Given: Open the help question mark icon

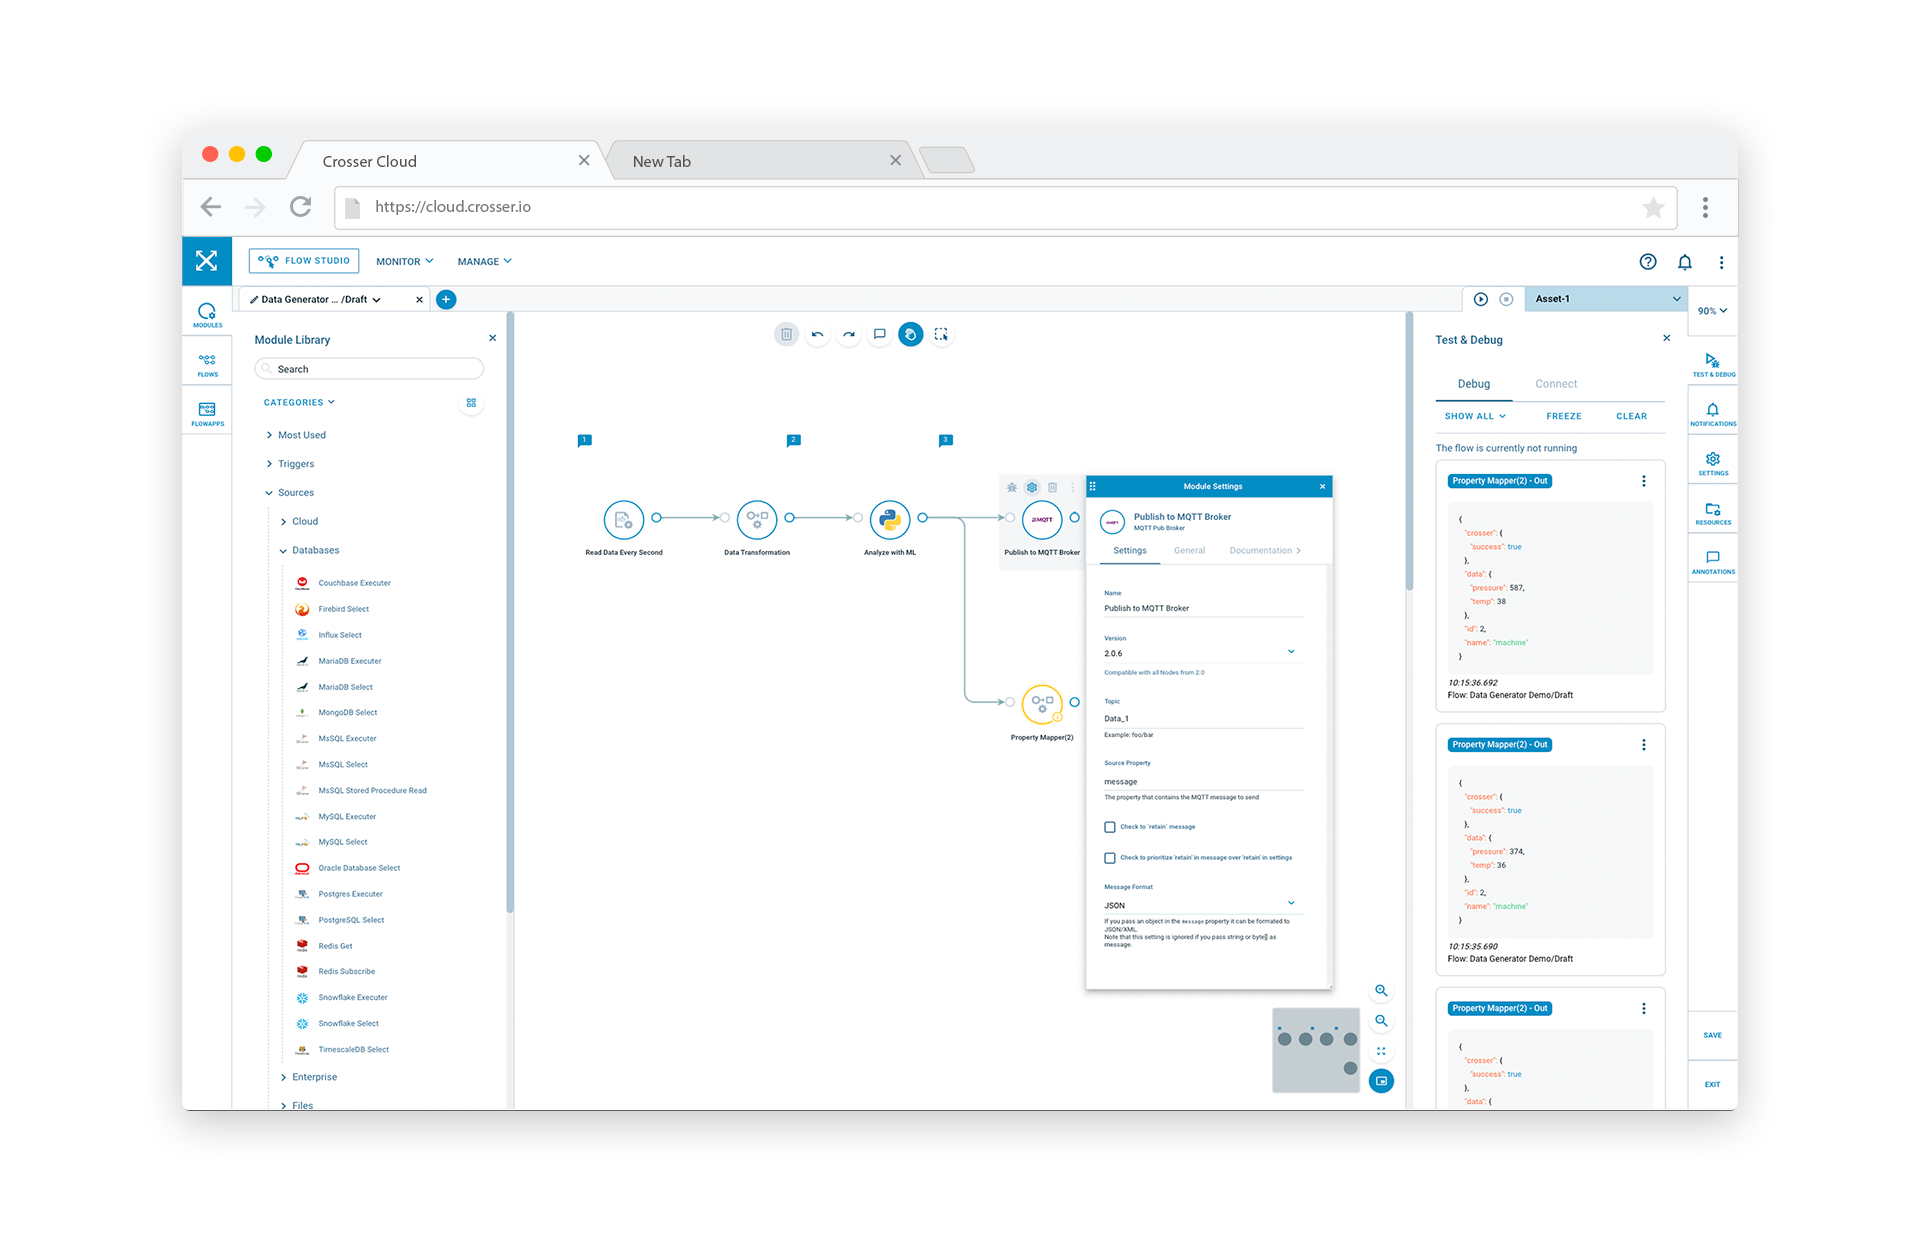Looking at the screenshot, I should pos(1648,261).
